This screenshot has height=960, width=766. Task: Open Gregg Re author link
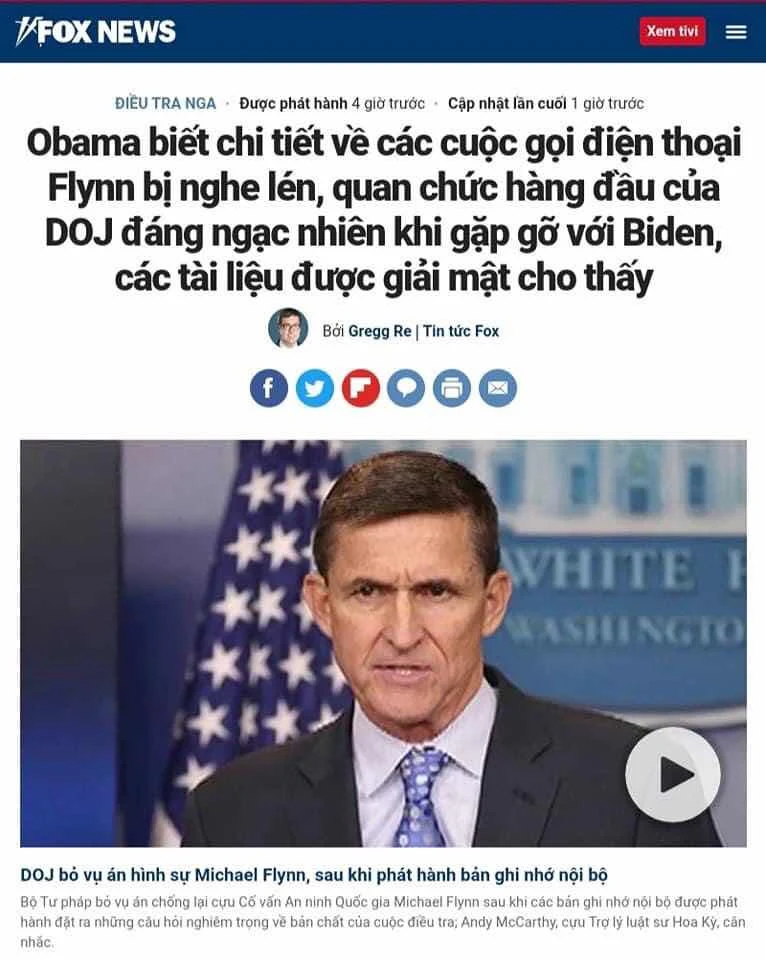(380, 331)
